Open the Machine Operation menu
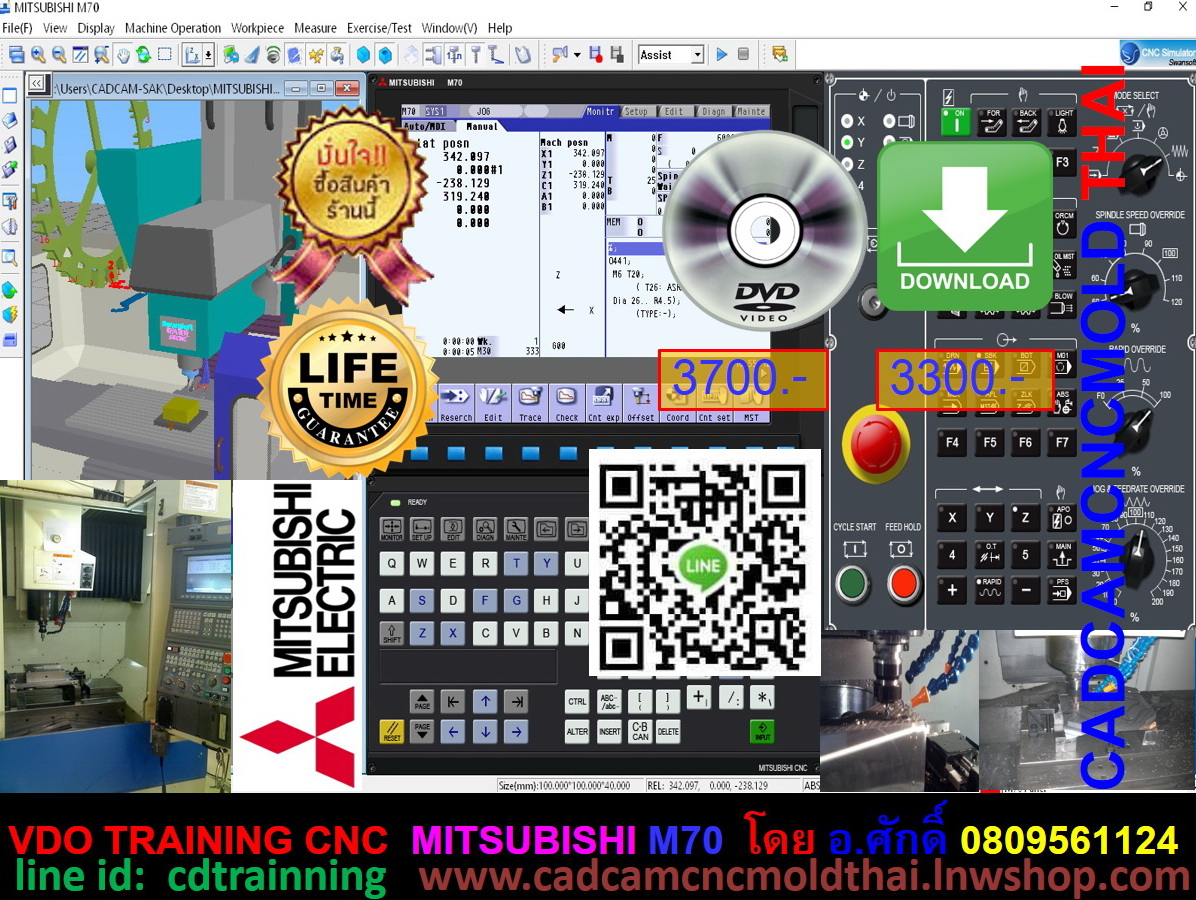Image resolution: width=1196 pixels, height=900 pixels. [x=173, y=28]
